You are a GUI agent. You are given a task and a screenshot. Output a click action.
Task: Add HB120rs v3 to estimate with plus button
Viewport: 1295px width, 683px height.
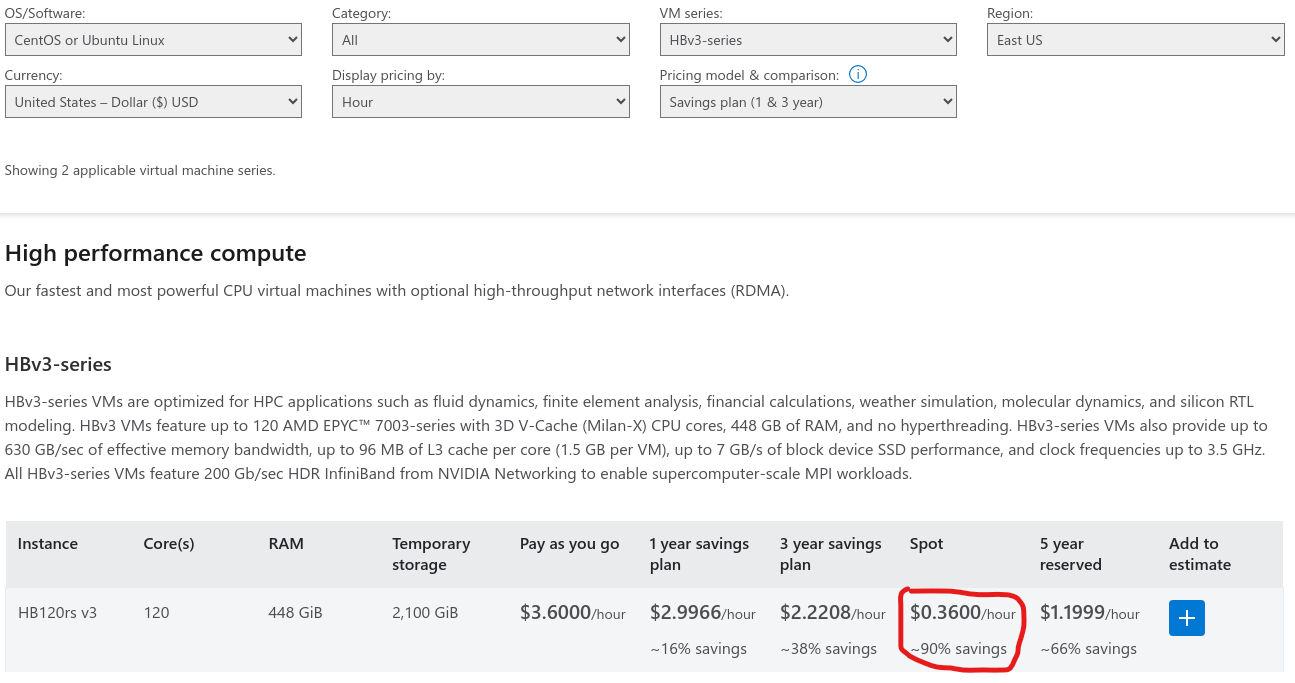(1186, 618)
